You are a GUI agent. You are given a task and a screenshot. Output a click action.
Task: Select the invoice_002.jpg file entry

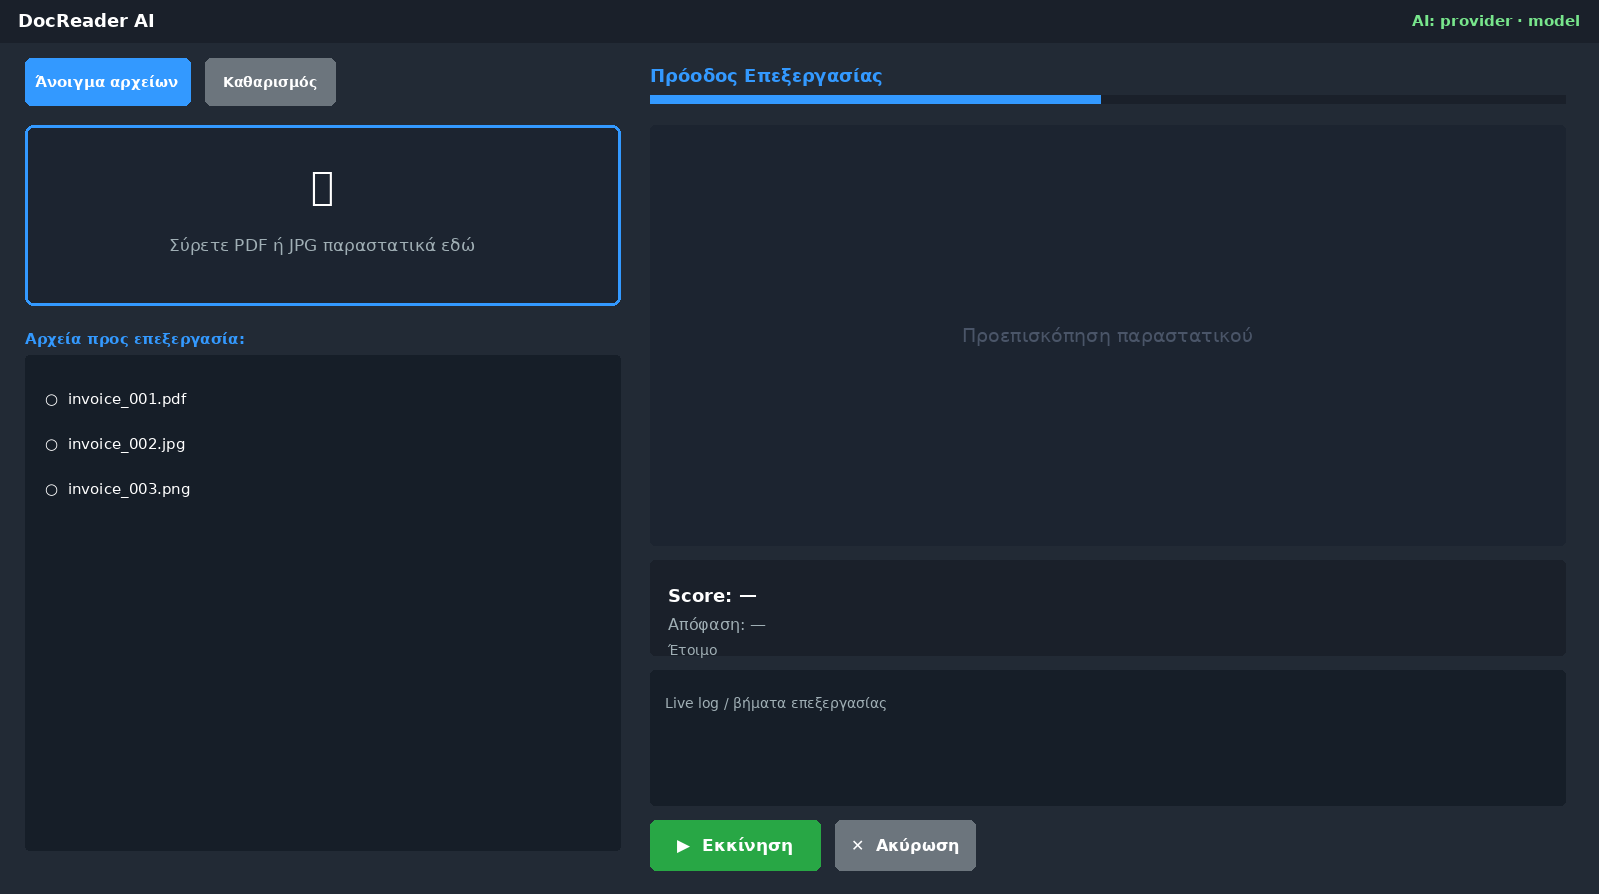[322, 444]
